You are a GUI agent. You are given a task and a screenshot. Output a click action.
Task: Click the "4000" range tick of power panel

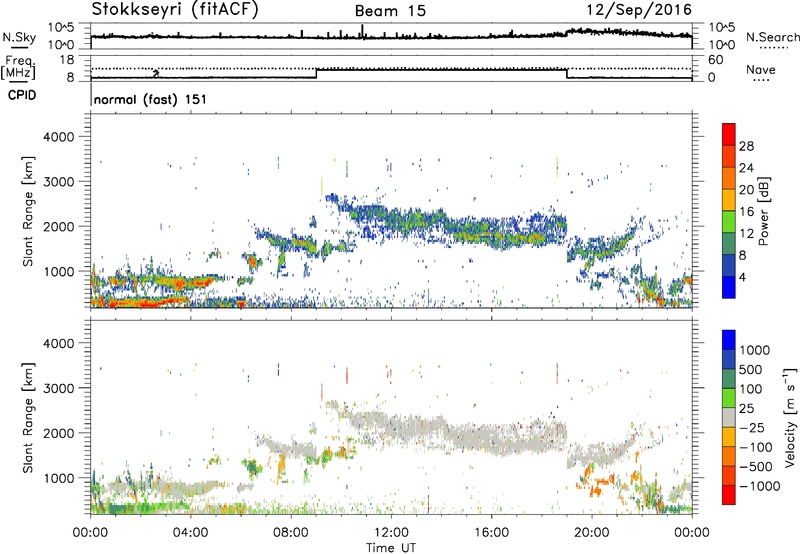[x=58, y=137]
